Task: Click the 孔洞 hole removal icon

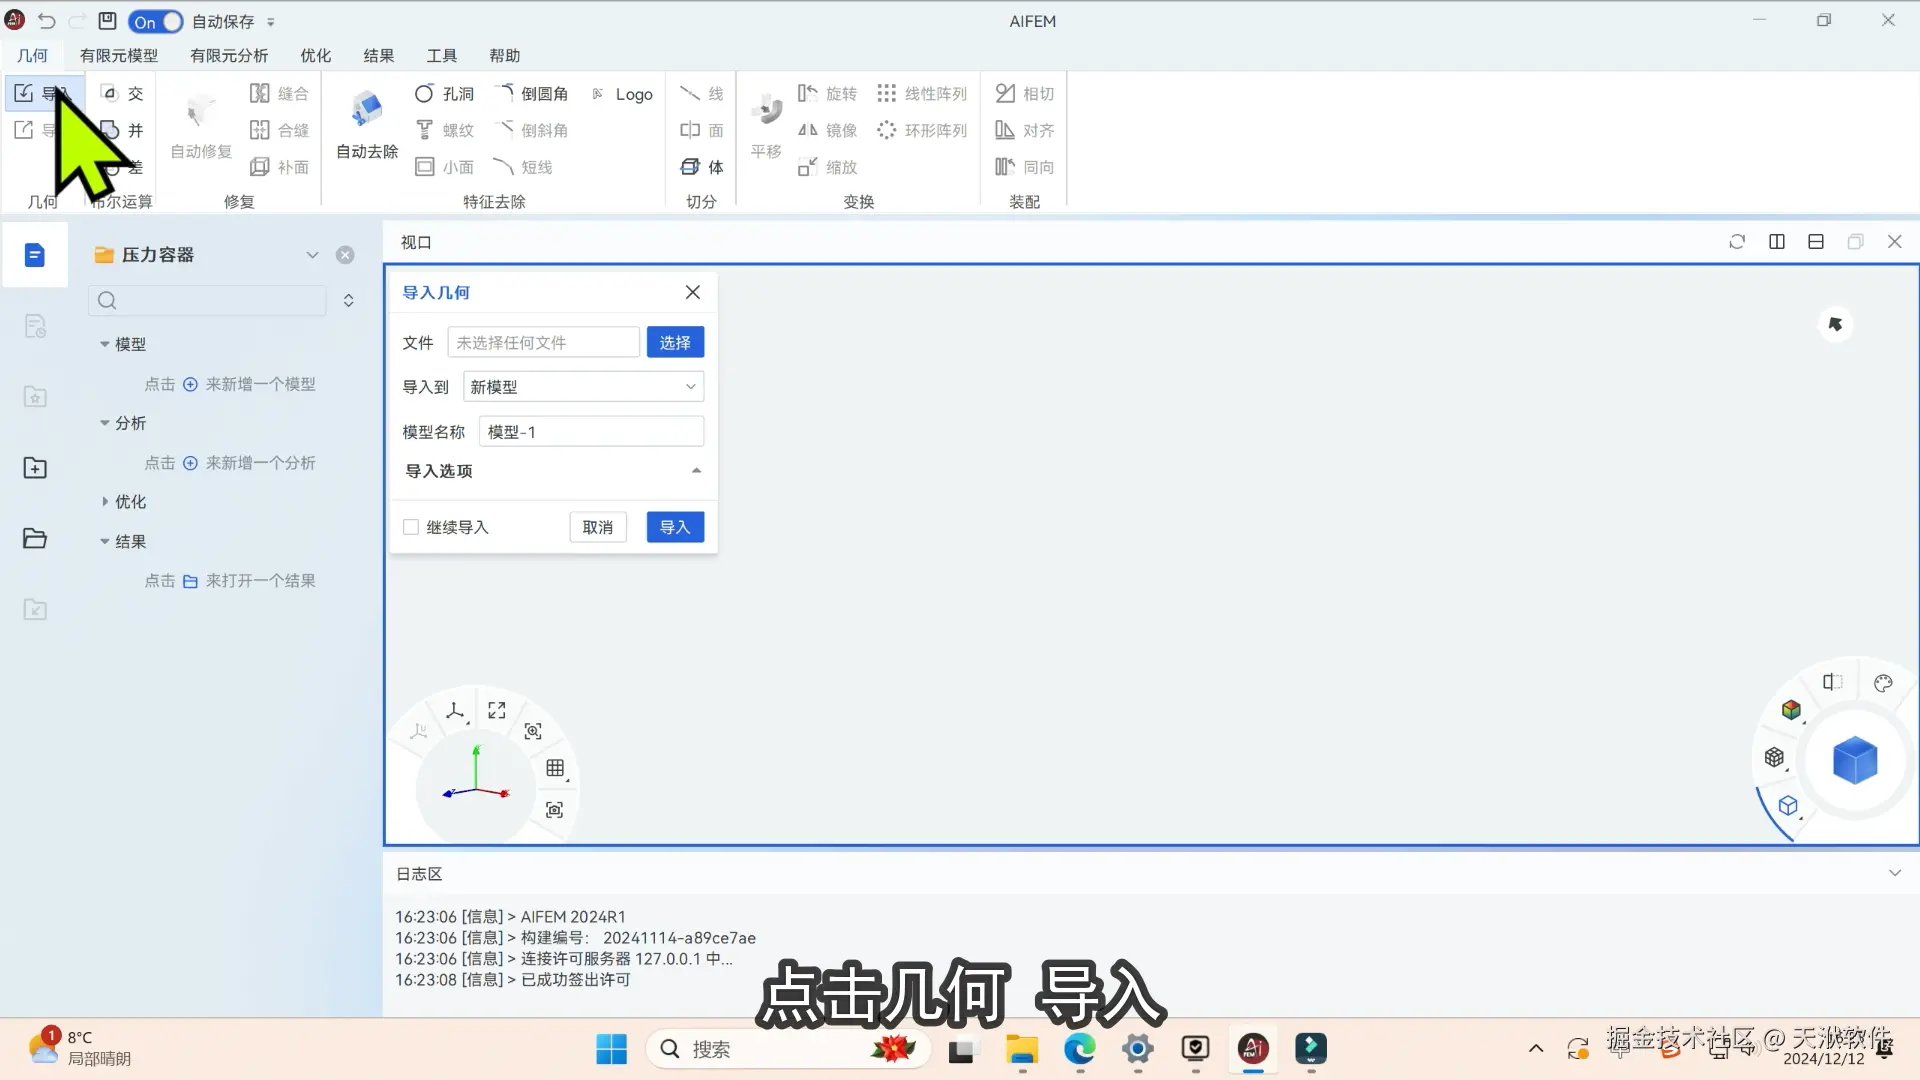Action: 424,93
